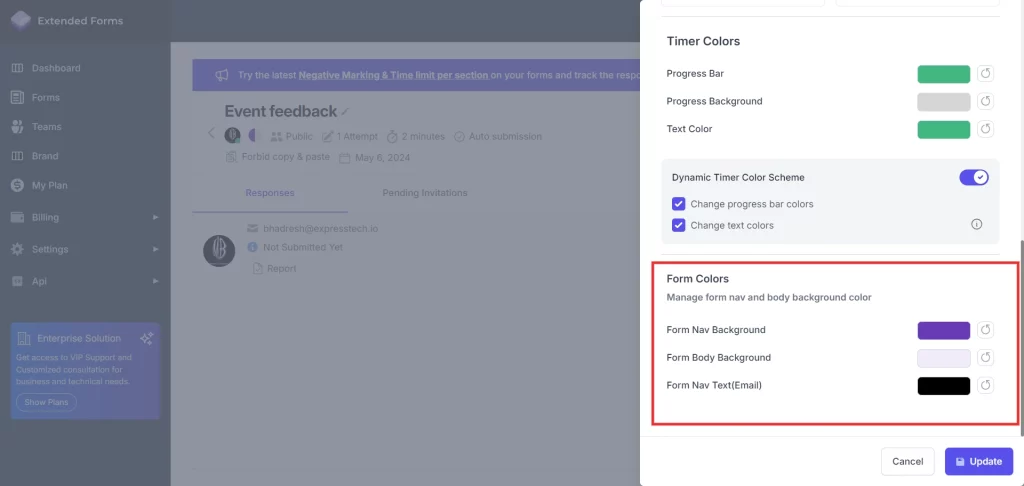The width and height of the screenshot is (1024, 486).
Task: Click the My Plan dollar icon
Action: click(17, 186)
